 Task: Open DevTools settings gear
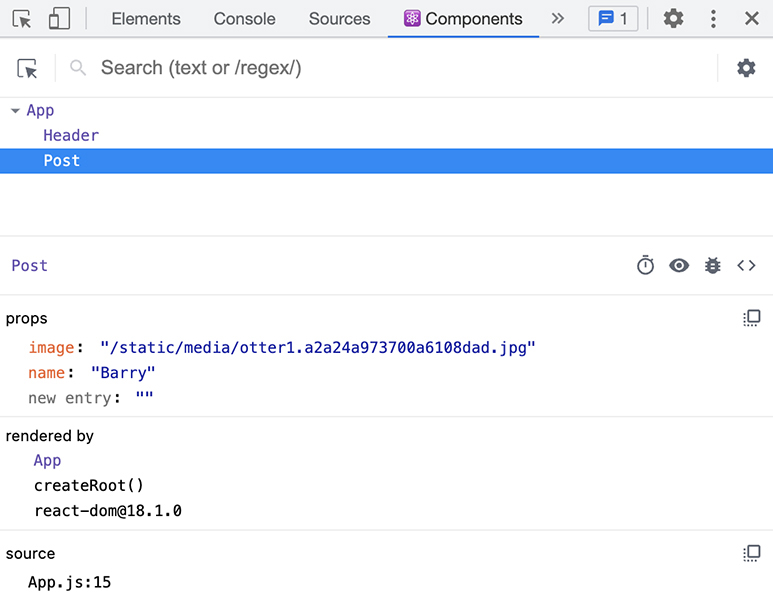[673, 19]
